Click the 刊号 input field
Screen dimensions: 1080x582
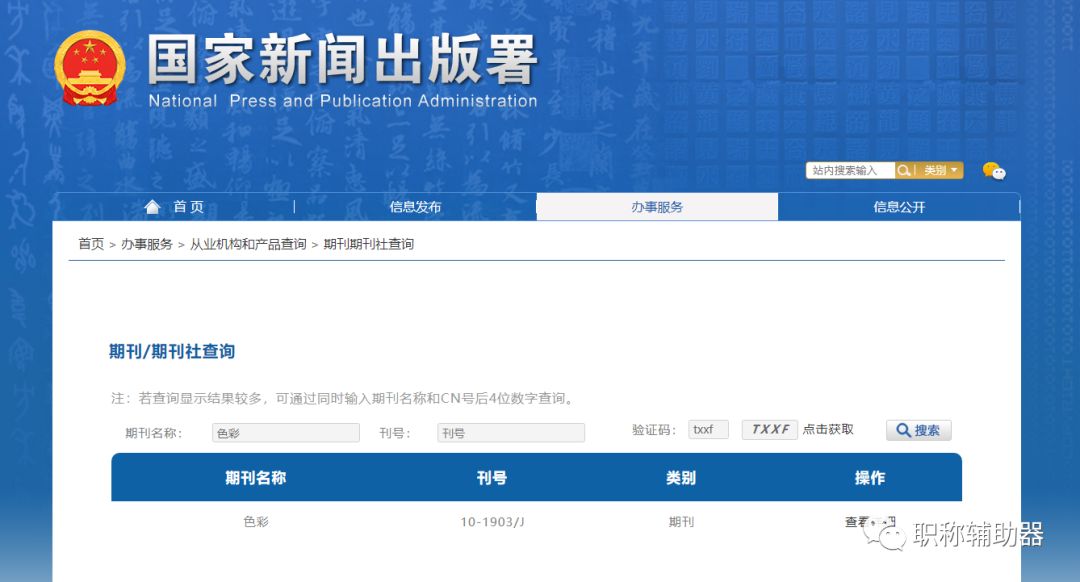pyautogui.click(x=510, y=432)
